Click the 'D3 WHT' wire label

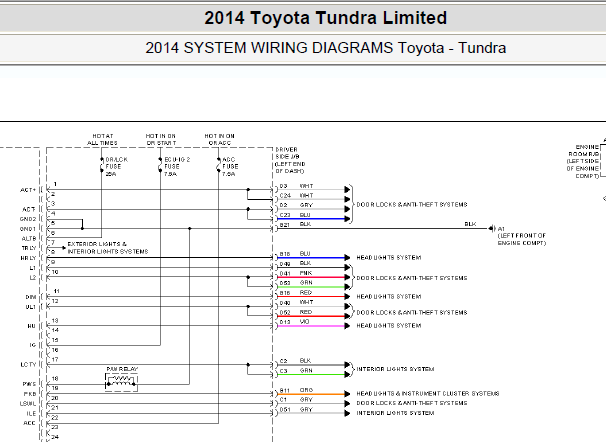(x=296, y=186)
